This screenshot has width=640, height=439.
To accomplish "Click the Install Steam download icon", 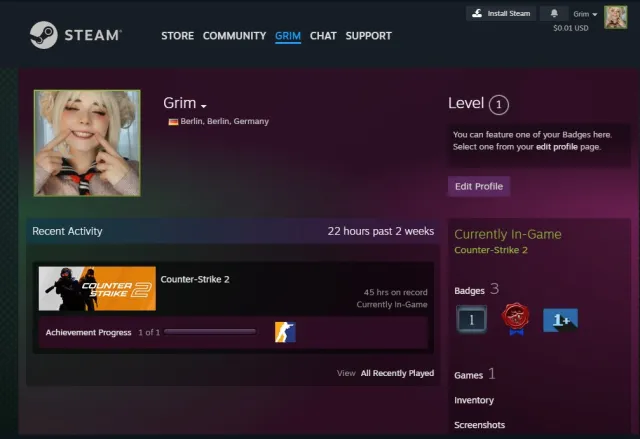I will click(477, 13).
